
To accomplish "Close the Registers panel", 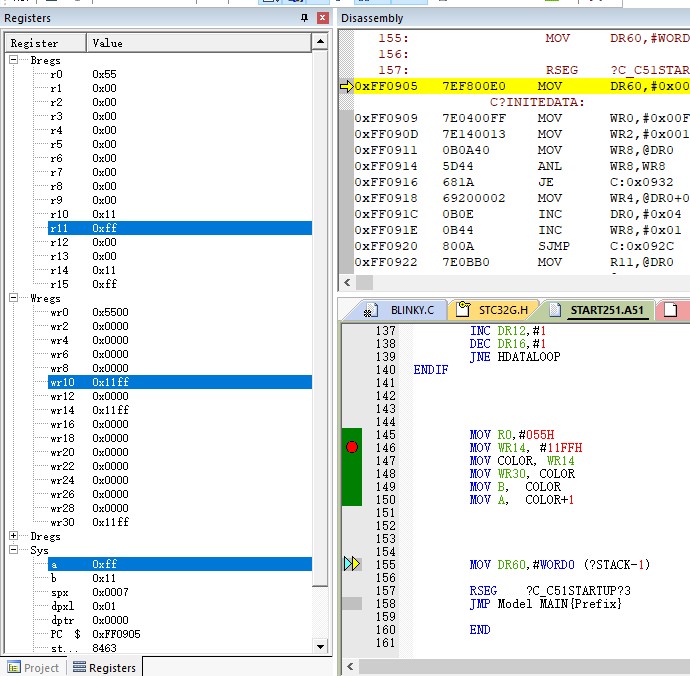I will (323, 18).
